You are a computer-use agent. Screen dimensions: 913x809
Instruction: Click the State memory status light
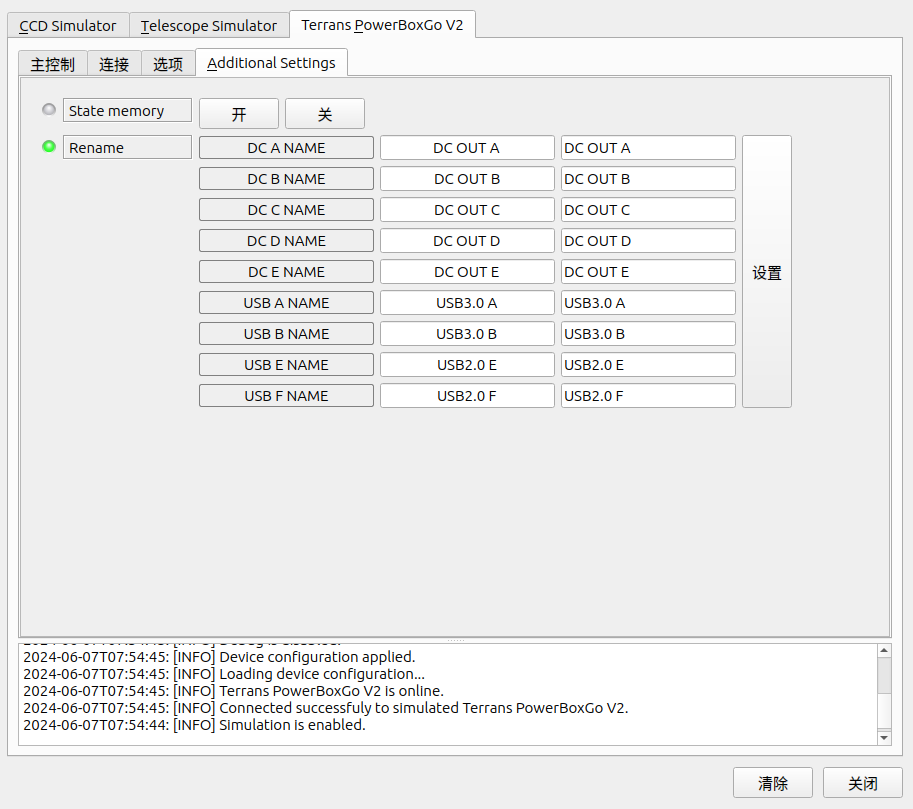point(49,110)
